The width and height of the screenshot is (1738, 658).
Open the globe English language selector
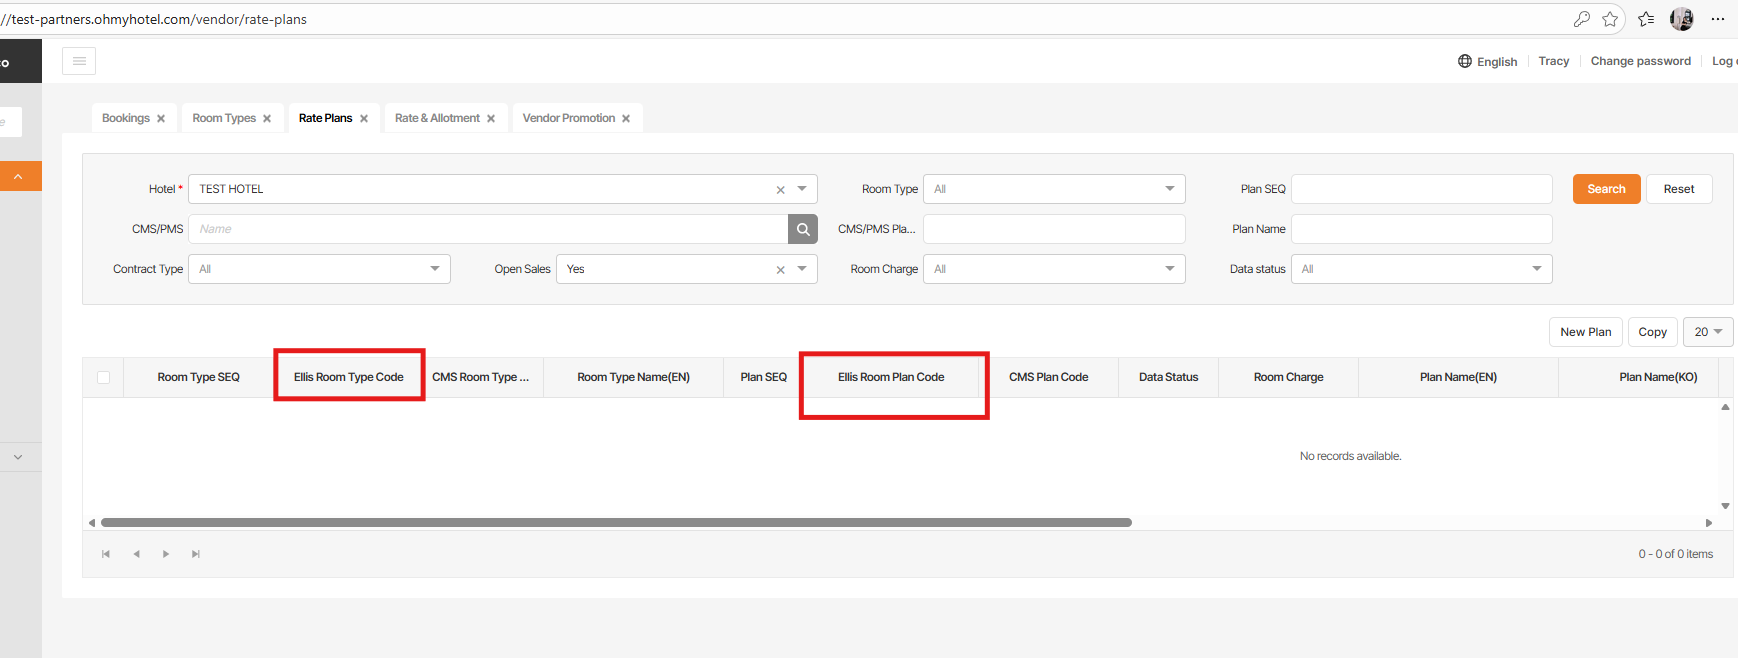coord(1487,61)
